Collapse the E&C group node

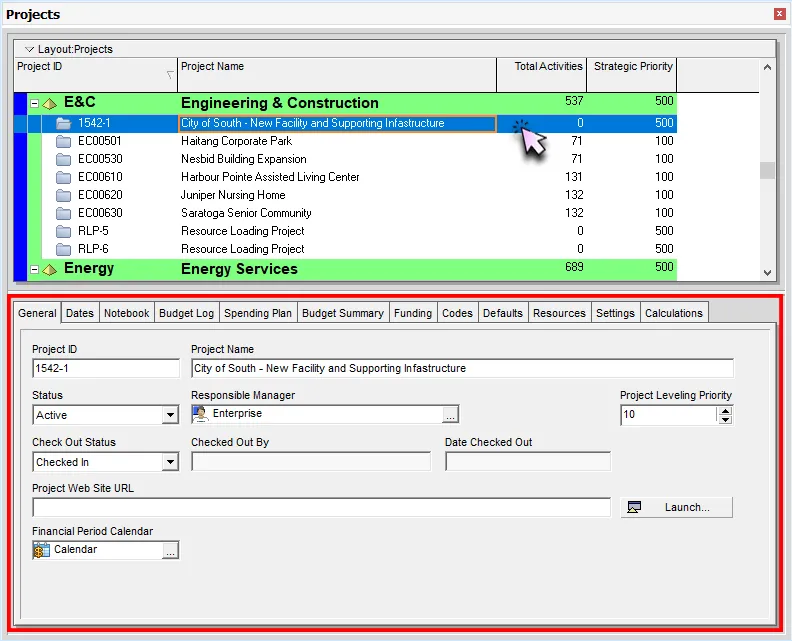(34, 103)
